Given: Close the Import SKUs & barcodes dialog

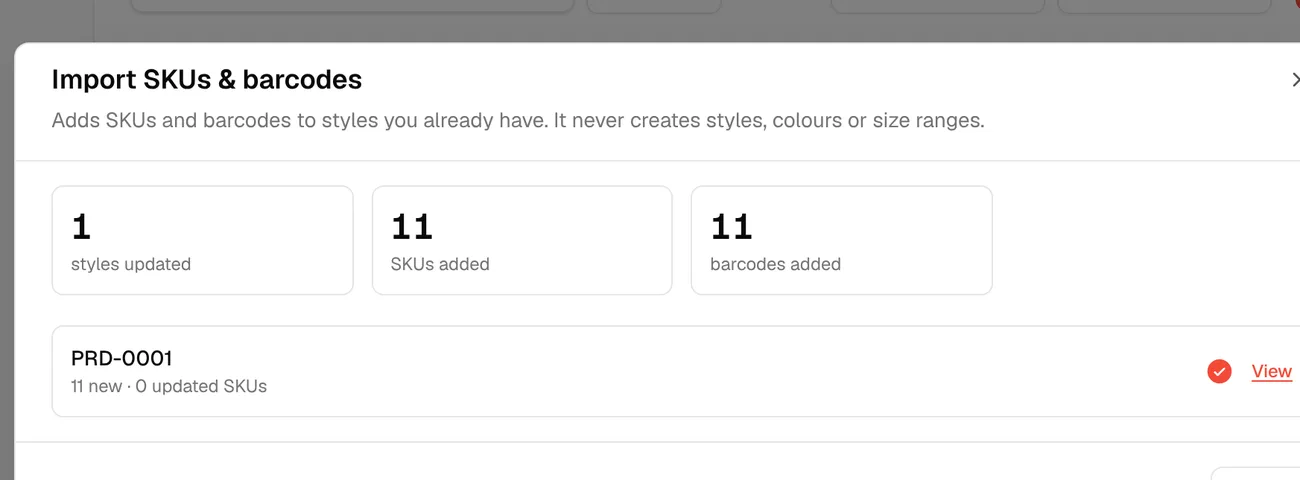Looking at the screenshot, I should pos(1294,80).
